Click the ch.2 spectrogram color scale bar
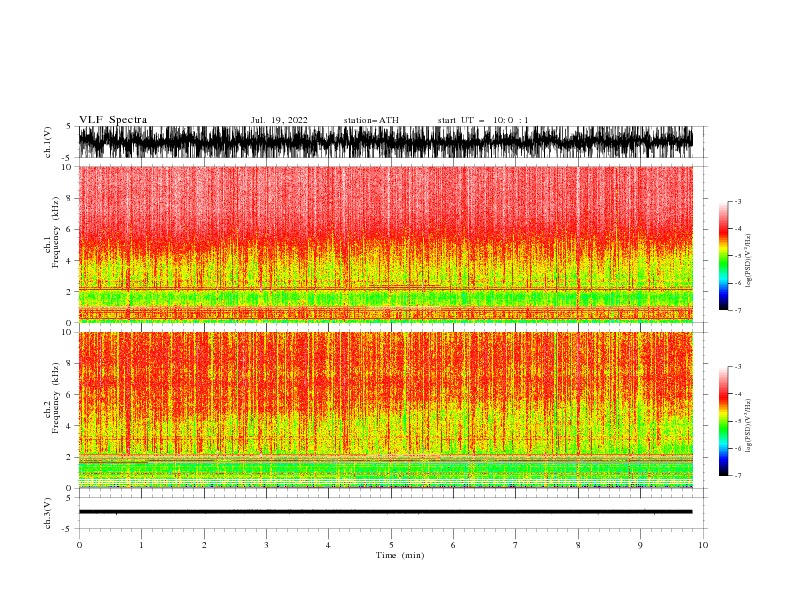 [x=723, y=421]
